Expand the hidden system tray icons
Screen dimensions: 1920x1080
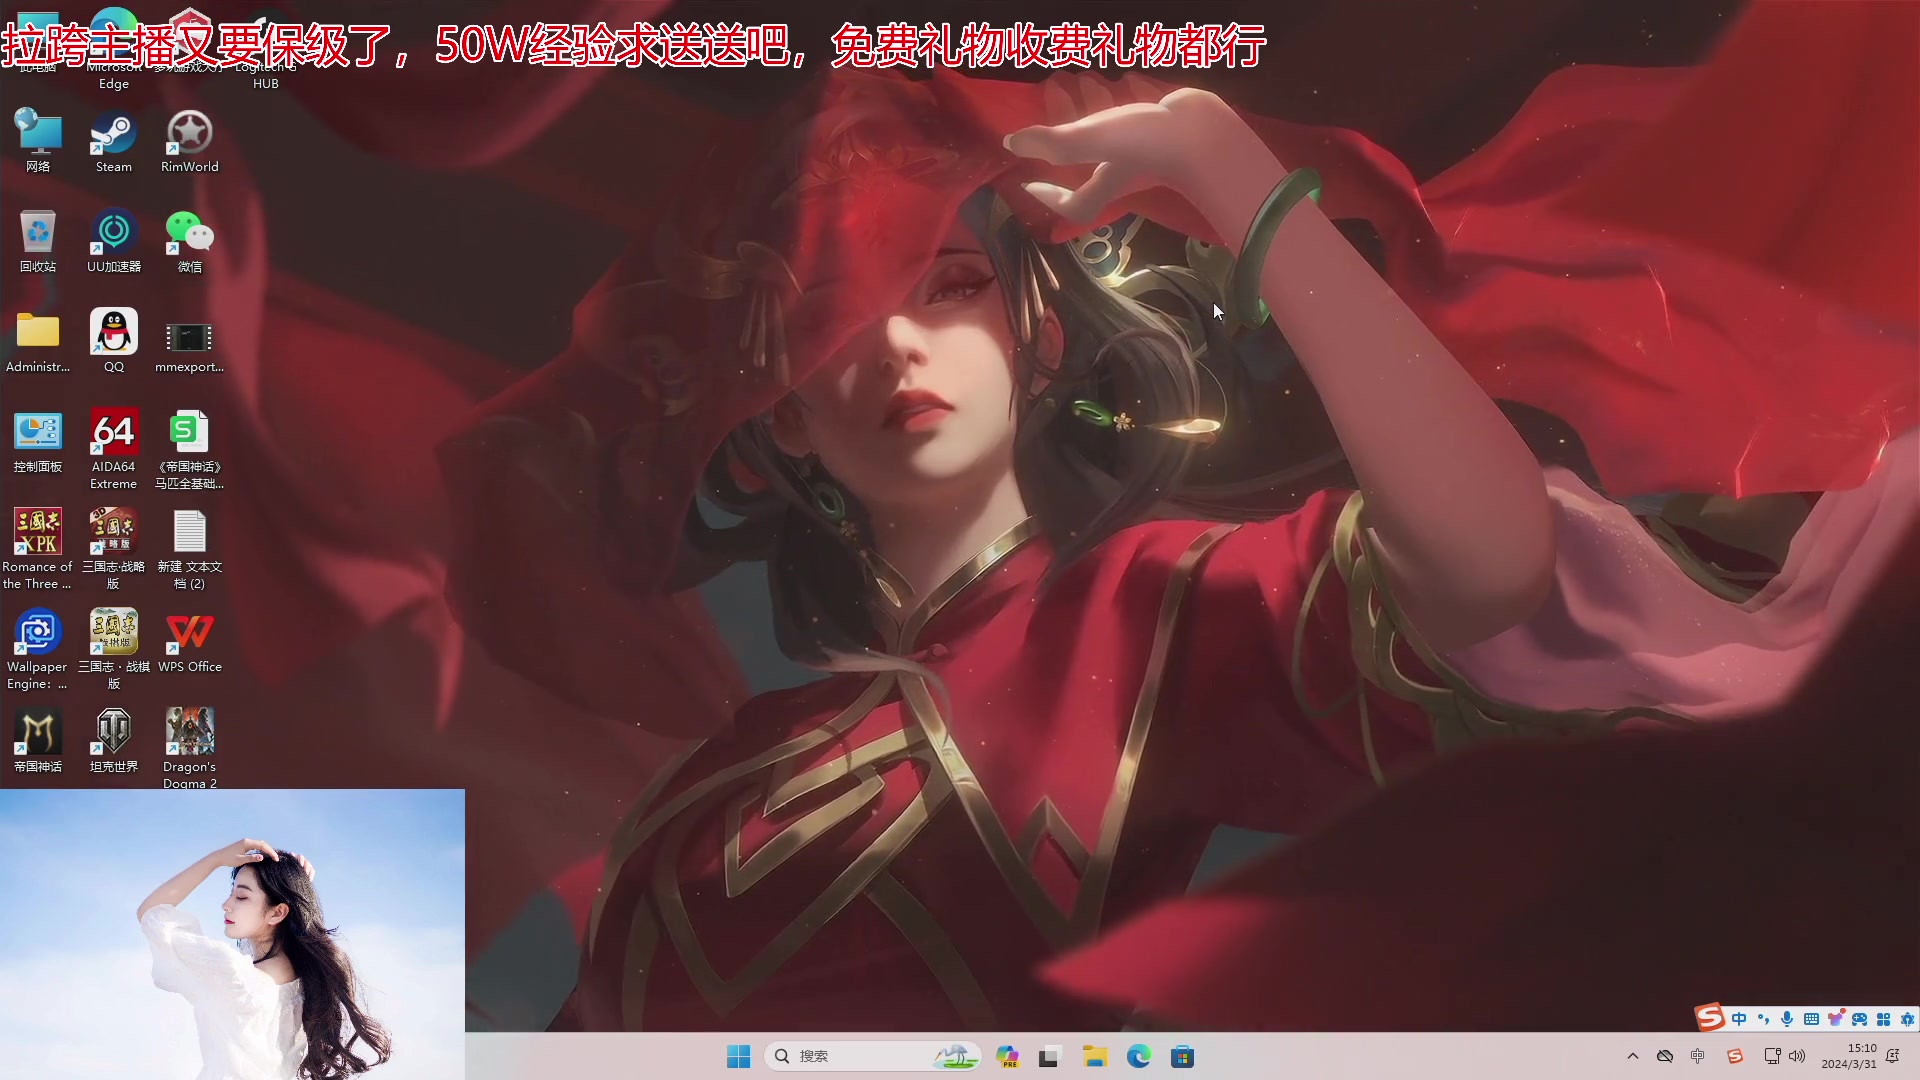(1633, 1056)
